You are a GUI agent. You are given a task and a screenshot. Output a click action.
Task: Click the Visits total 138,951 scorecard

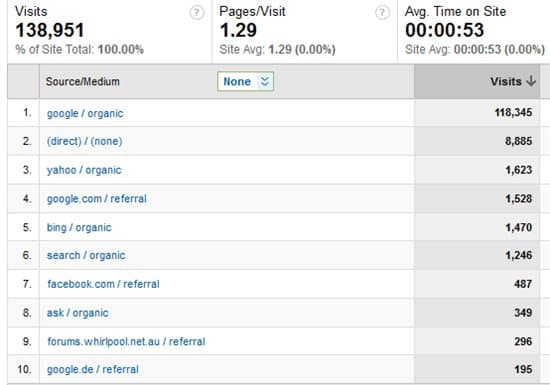109,31
